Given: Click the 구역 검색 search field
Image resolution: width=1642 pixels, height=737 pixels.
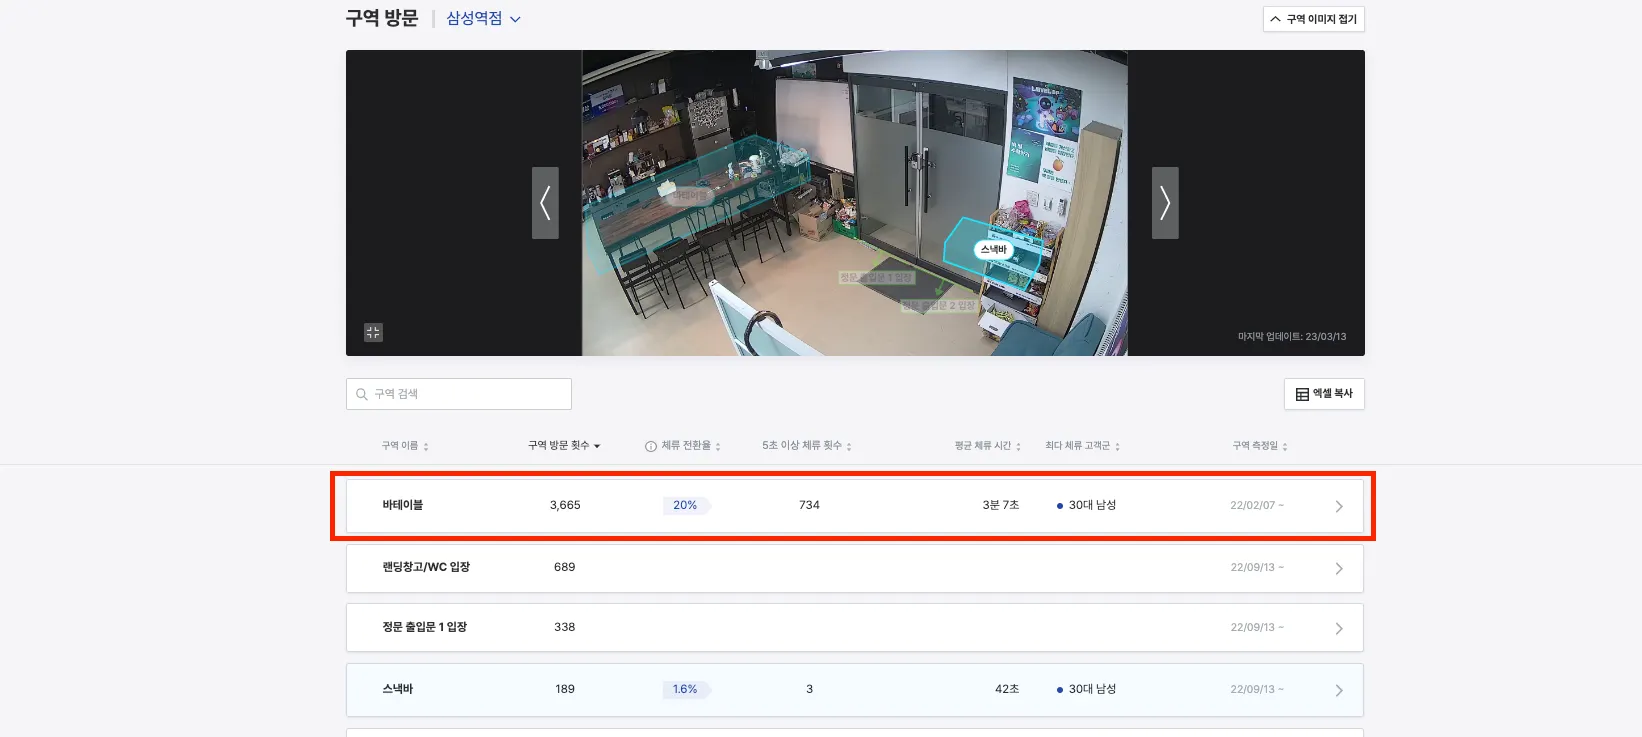Looking at the screenshot, I should point(459,394).
